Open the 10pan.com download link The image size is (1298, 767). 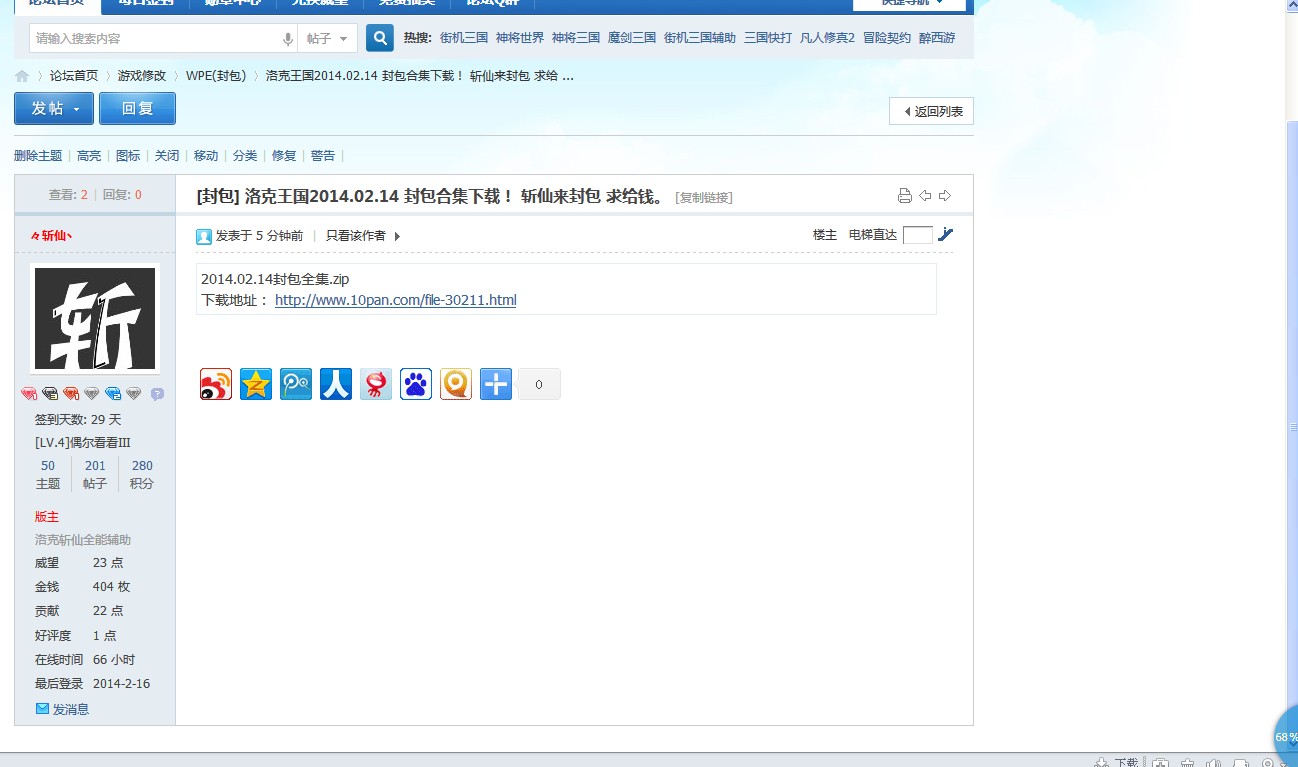(x=396, y=300)
